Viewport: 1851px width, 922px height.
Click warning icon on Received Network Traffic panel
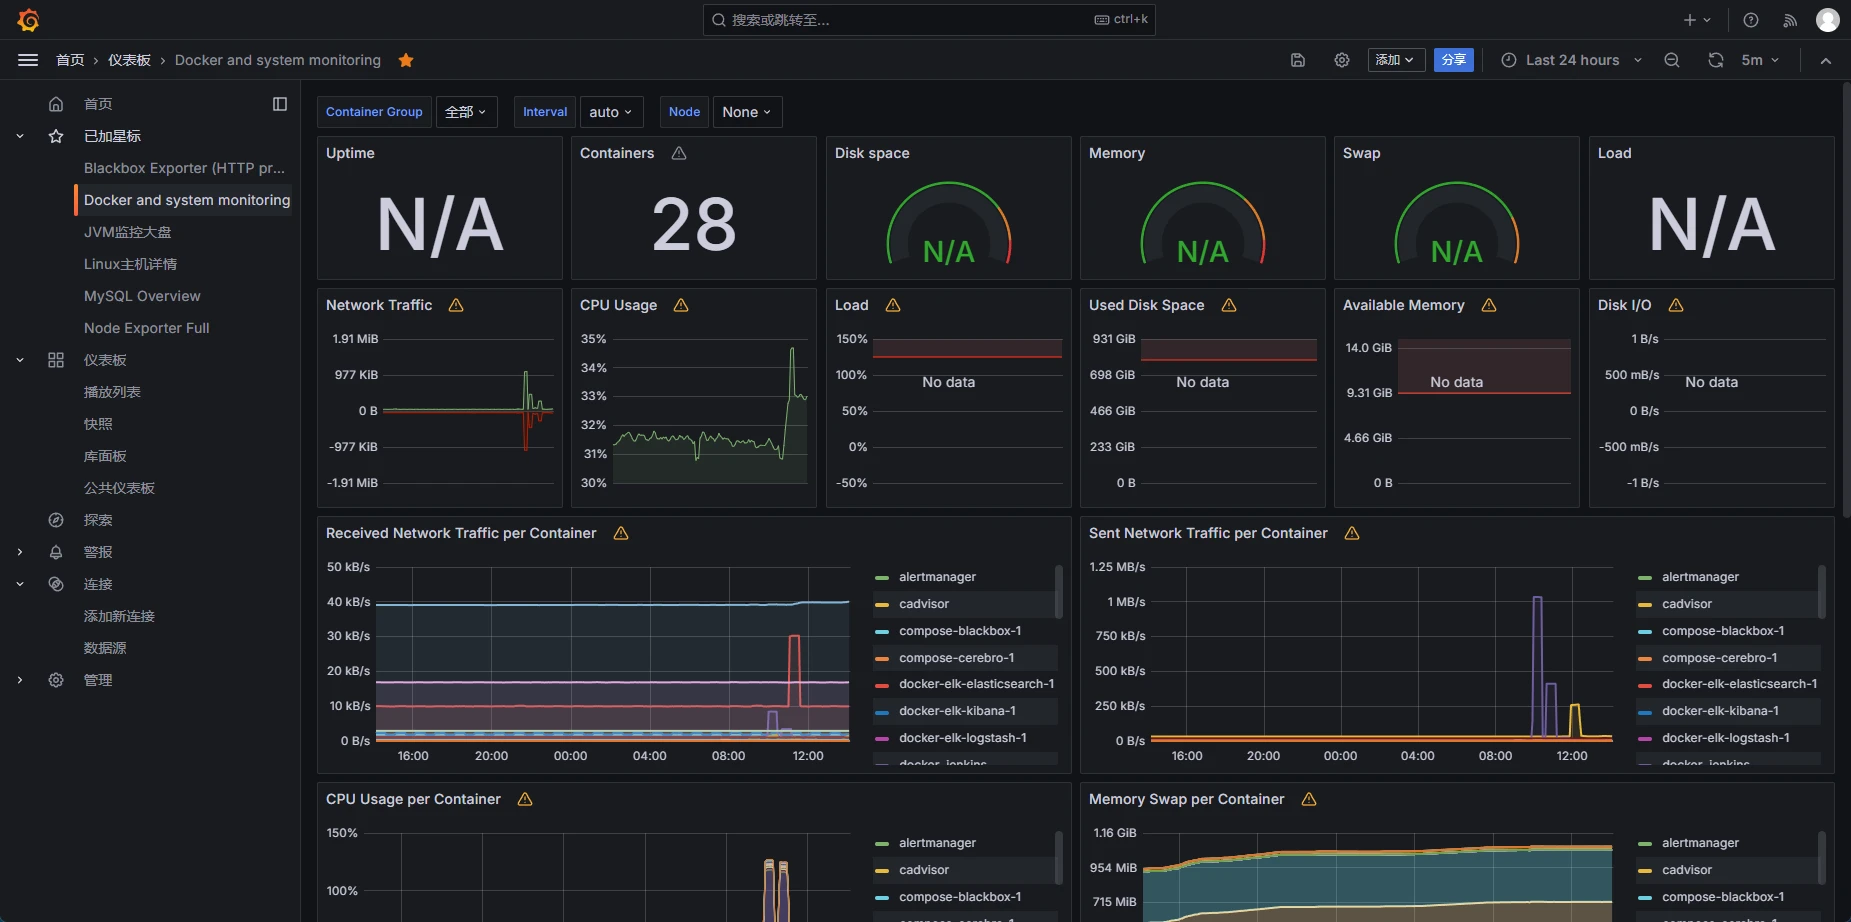(621, 533)
